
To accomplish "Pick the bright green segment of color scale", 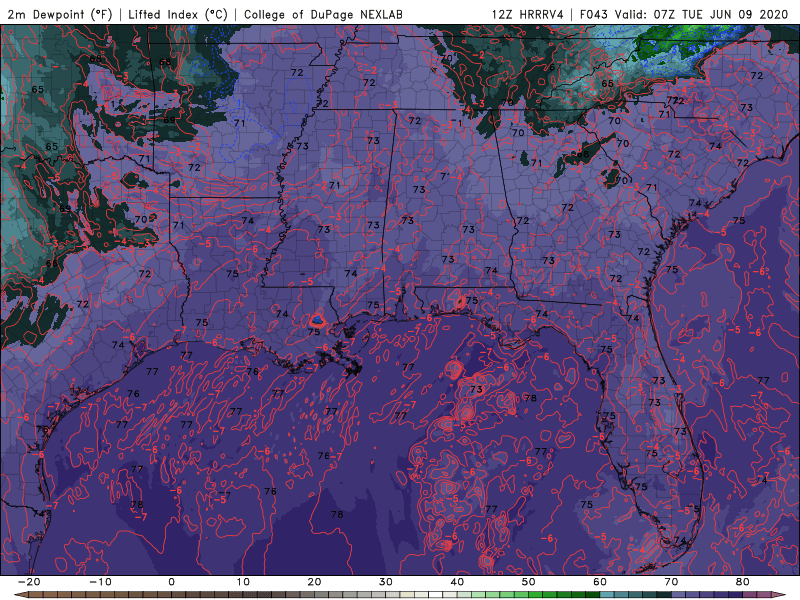I will click(x=535, y=595).
